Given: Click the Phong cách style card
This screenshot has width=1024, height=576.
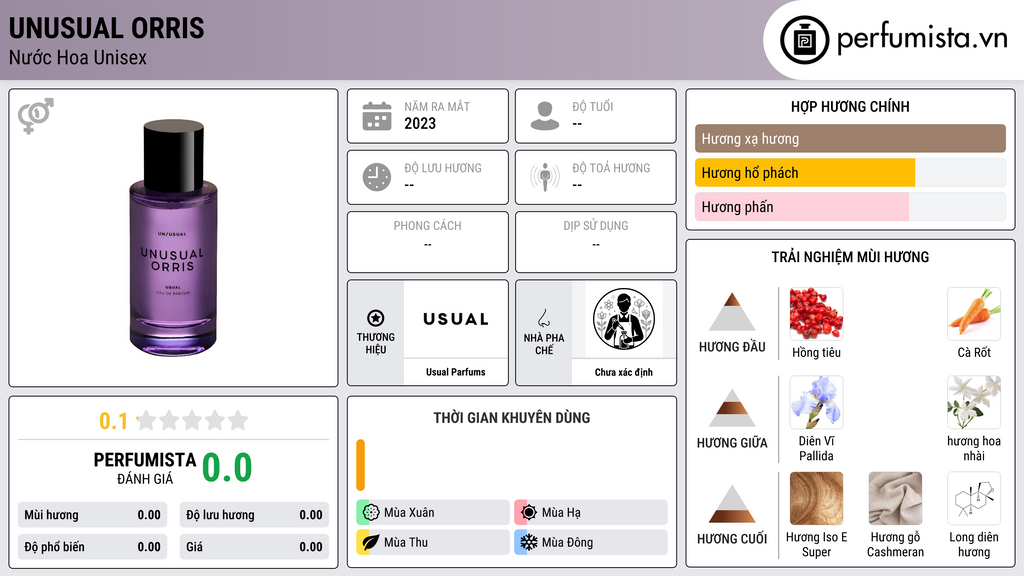Looking at the screenshot, I should coord(428,242).
